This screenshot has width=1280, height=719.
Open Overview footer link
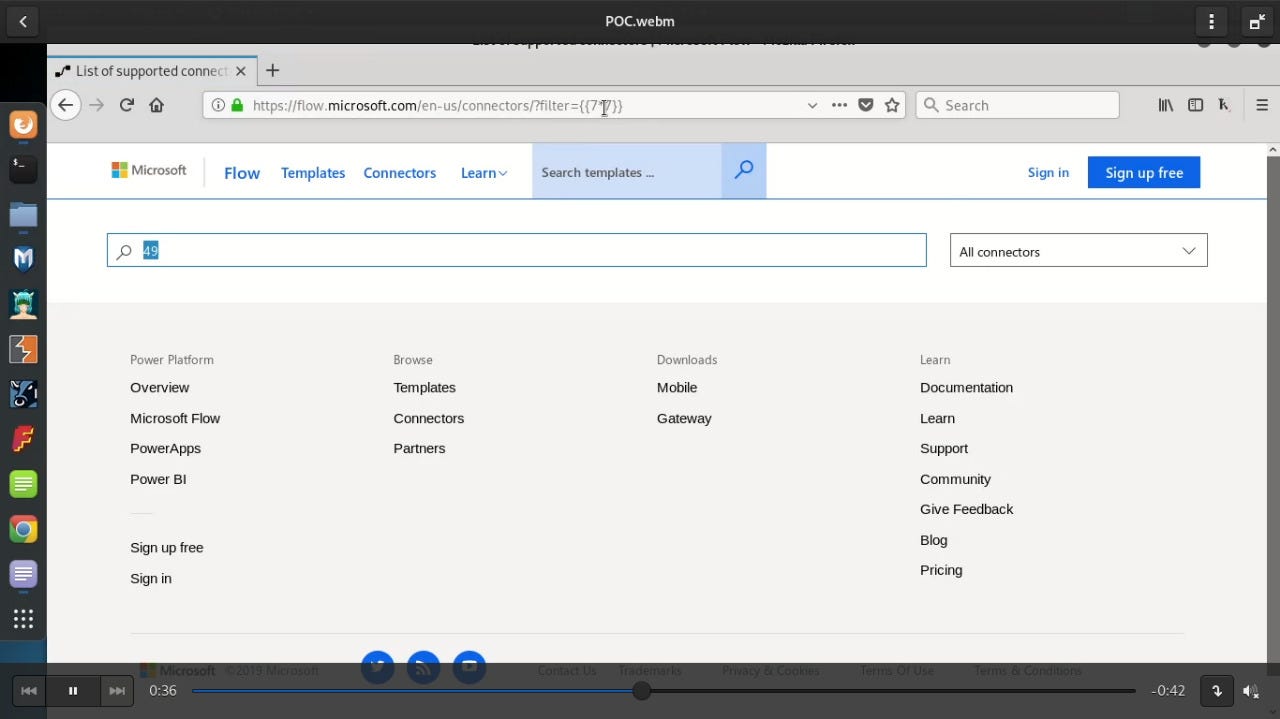pos(159,388)
